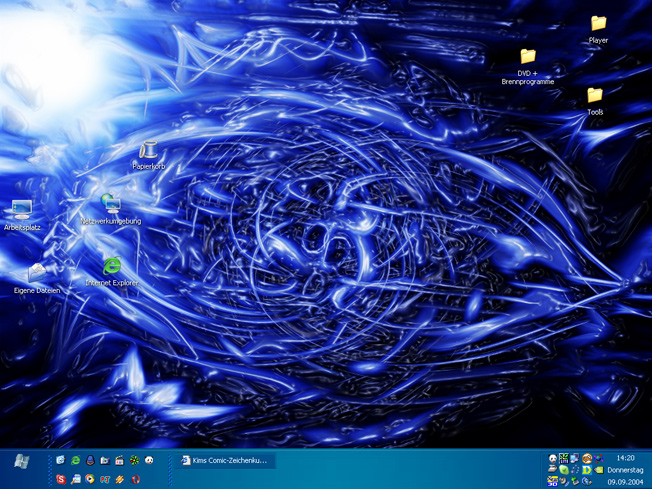The width and height of the screenshot is (652, 489).
Task: Select the Arbeitsplatz desktop icon
Action: tap(21, 210)
